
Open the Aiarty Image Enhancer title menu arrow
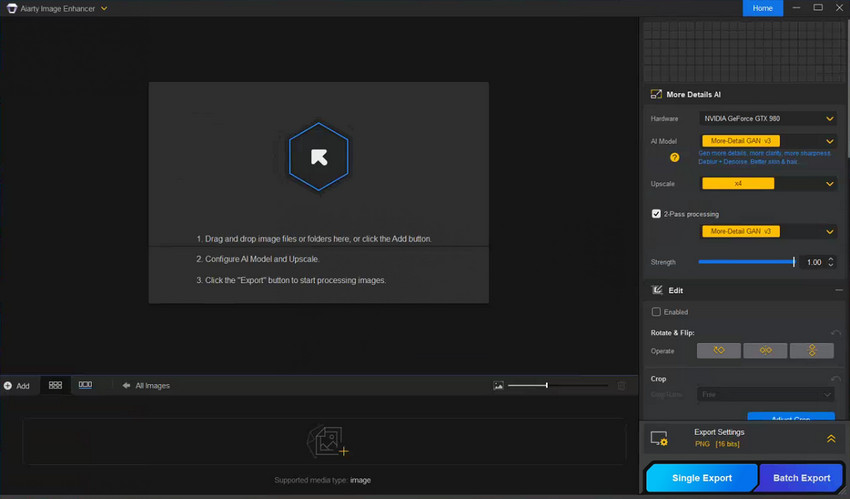(104, 9)
